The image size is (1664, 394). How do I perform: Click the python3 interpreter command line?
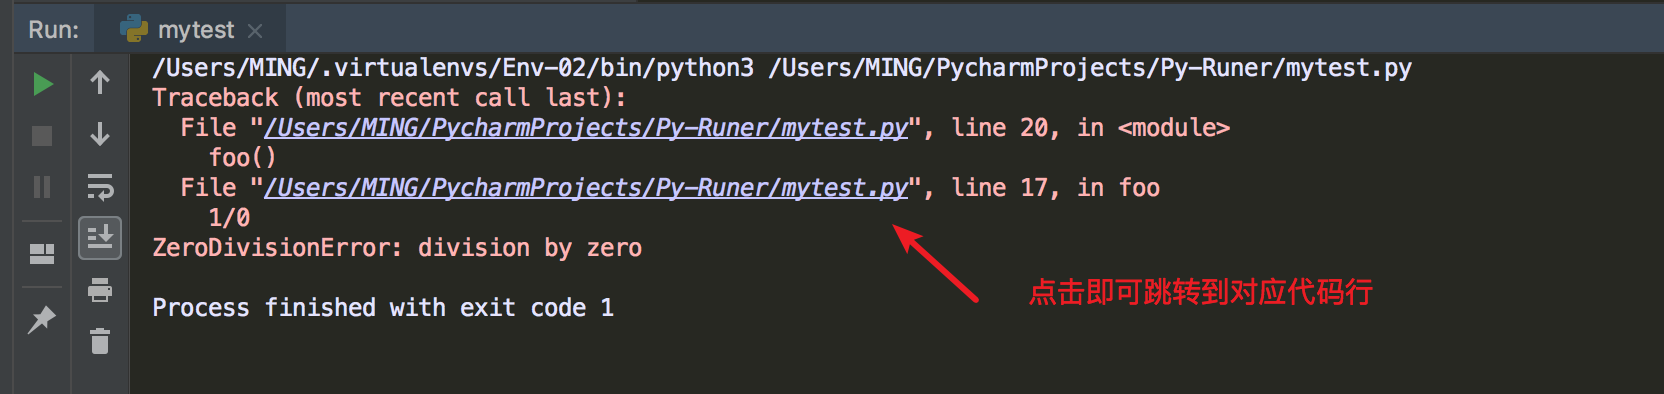(782, 68)
